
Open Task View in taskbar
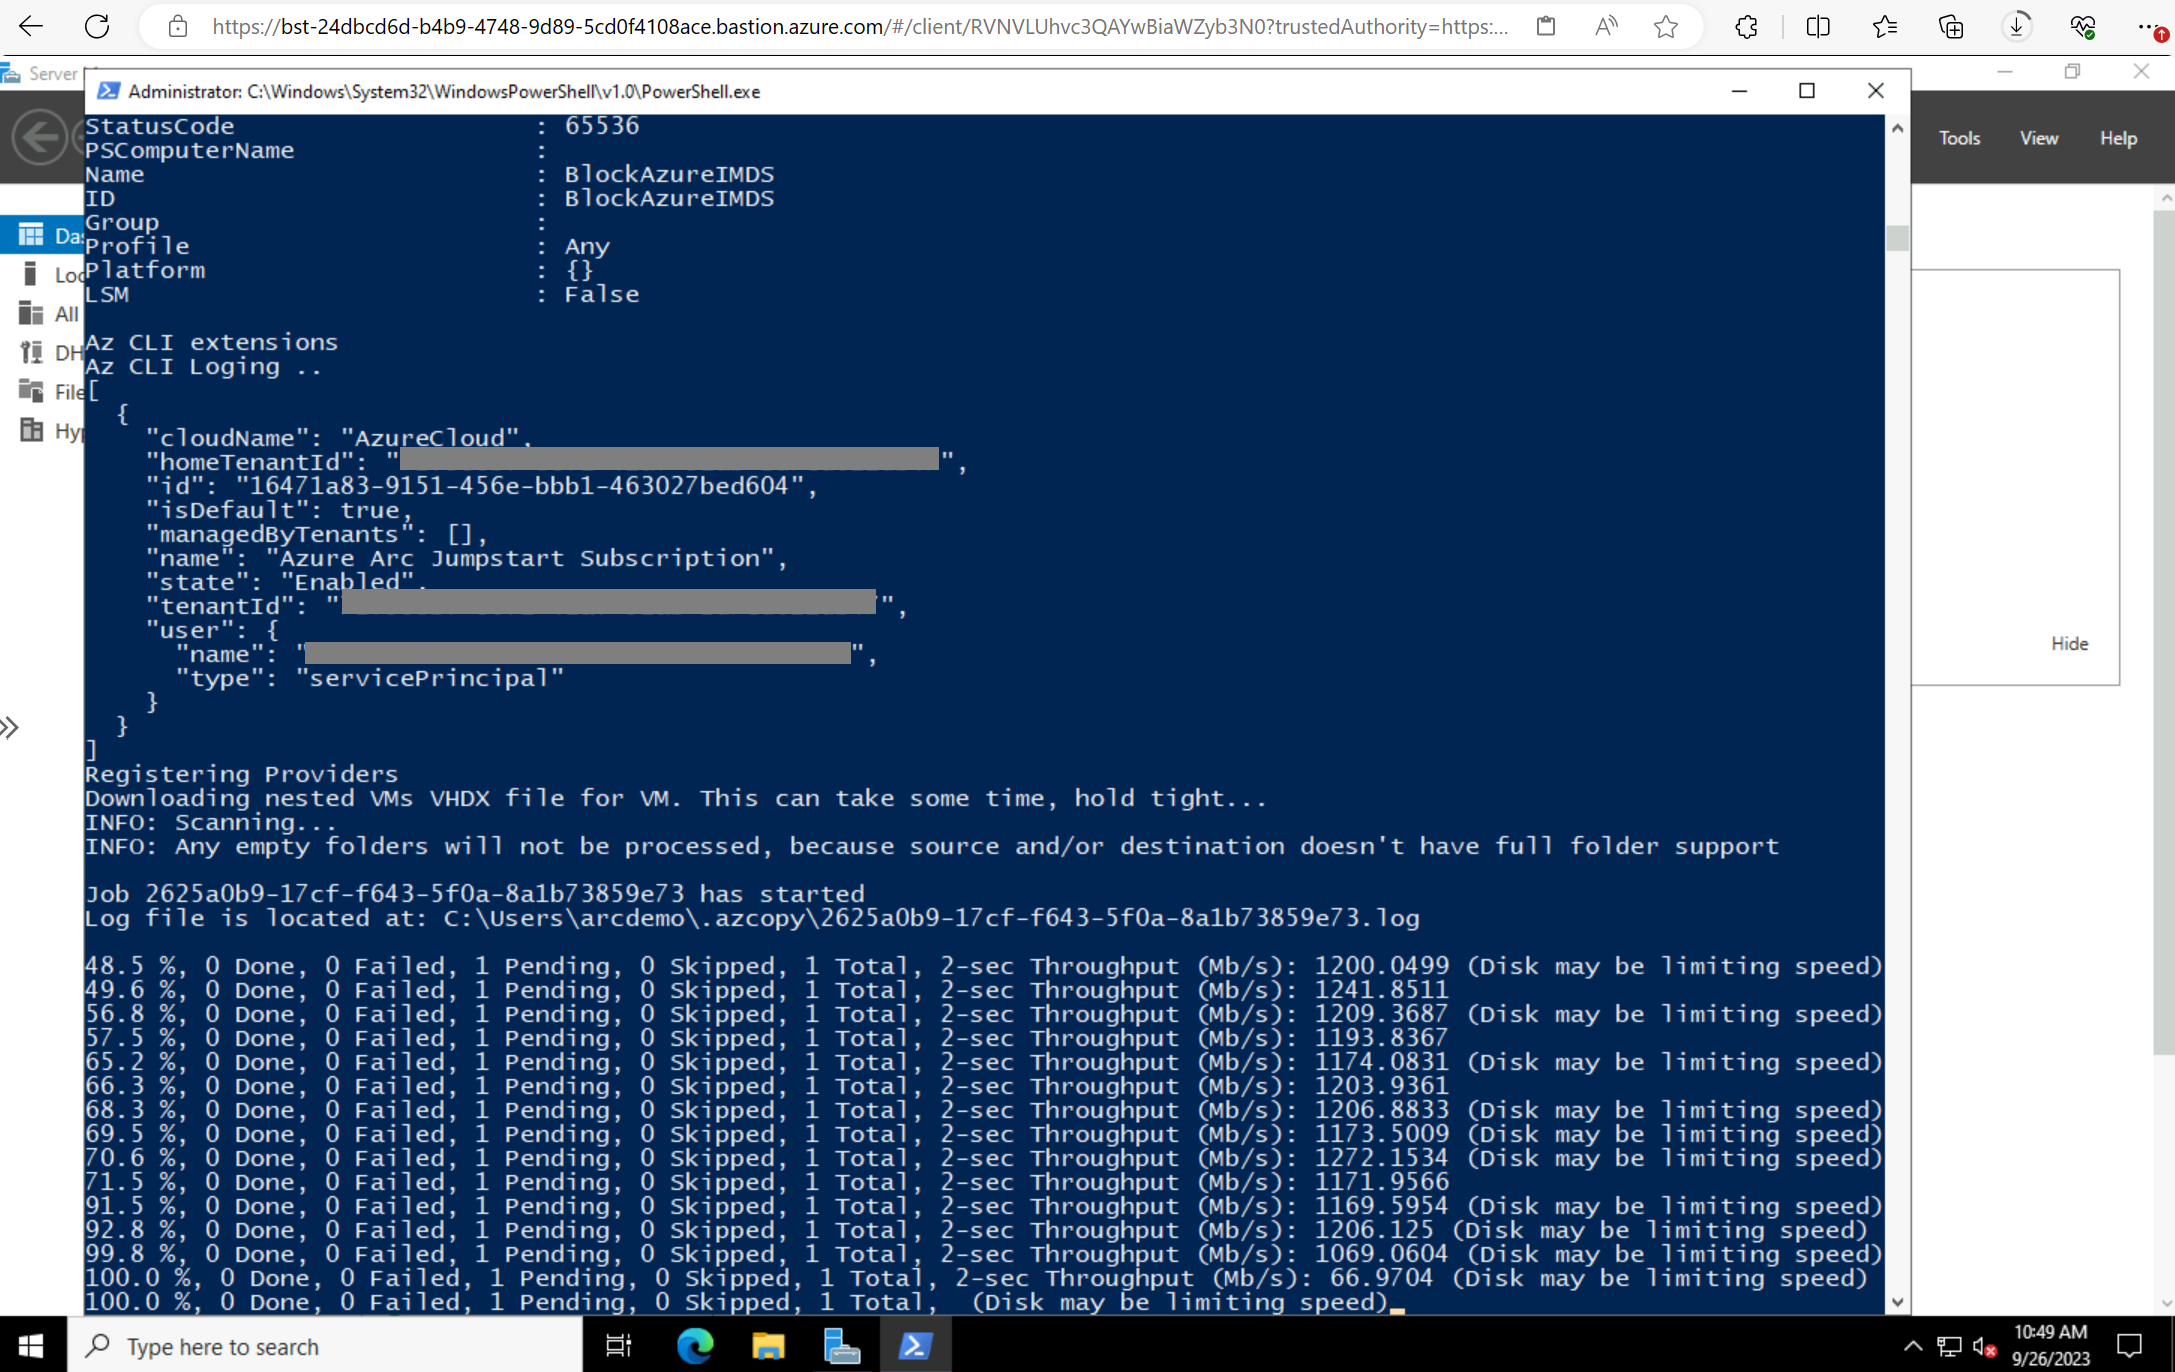619,1345
